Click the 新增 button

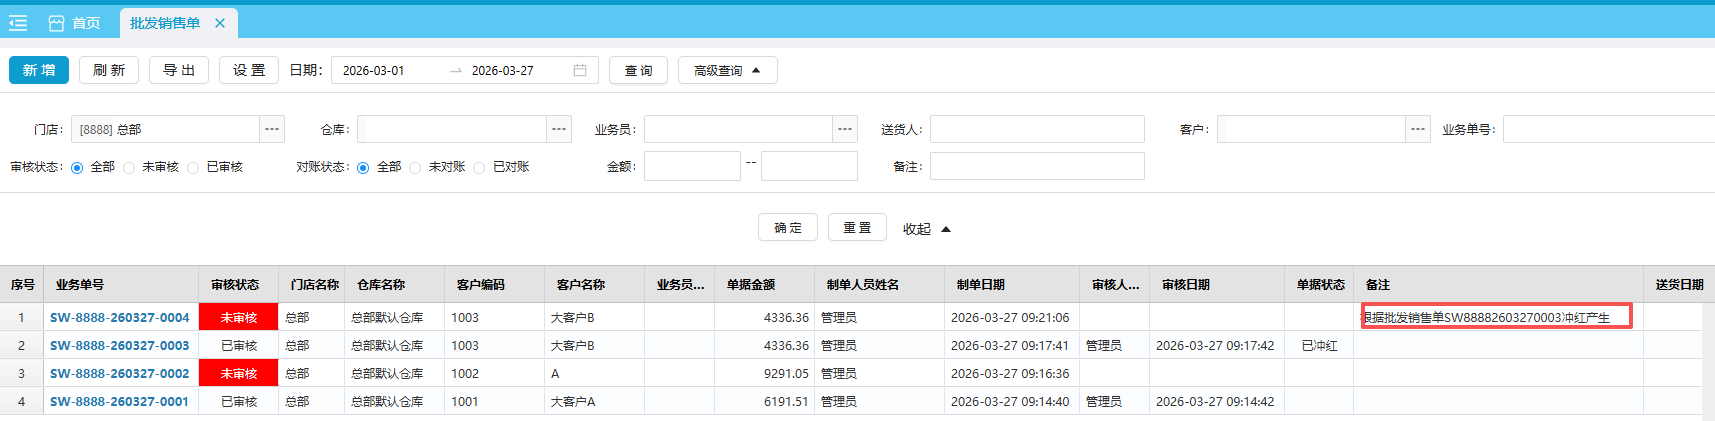point(39,70)
